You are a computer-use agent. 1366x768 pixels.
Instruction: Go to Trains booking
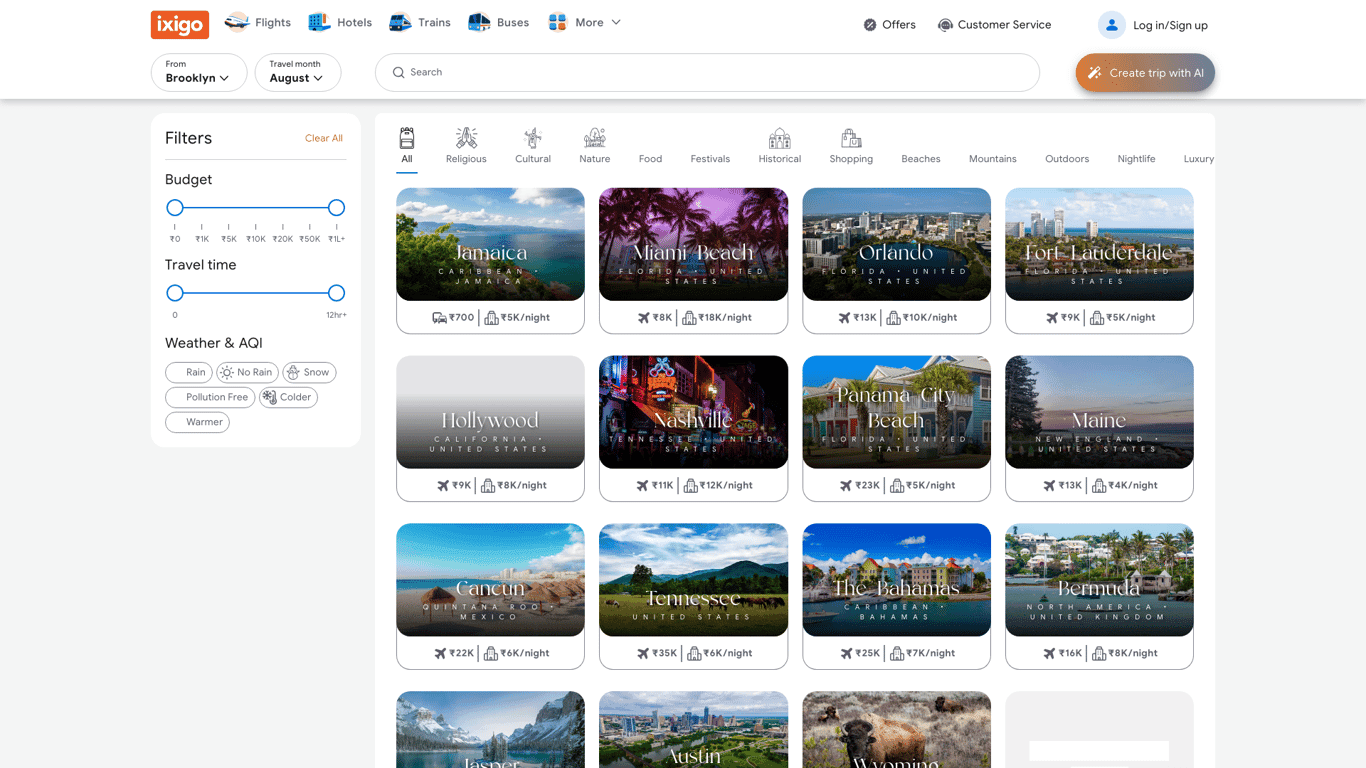click(420, 23)
